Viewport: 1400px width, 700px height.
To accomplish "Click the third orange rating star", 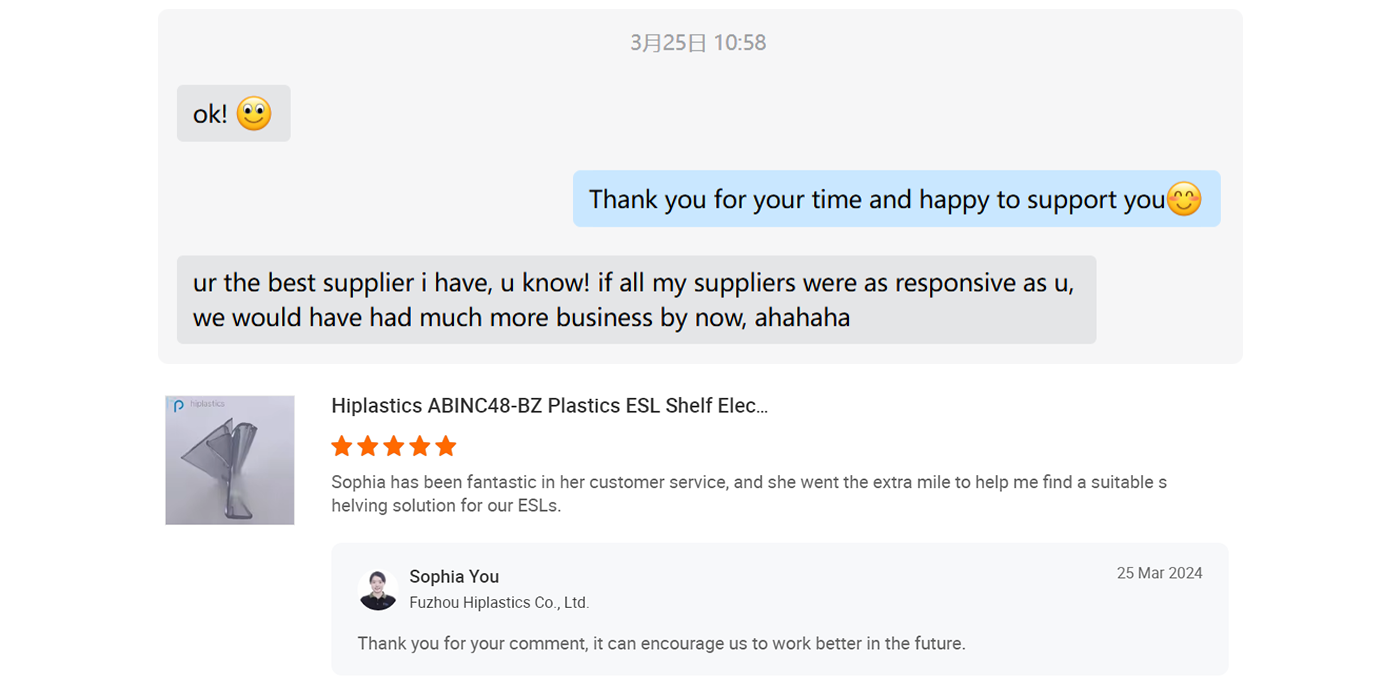I will pos(394,446).
